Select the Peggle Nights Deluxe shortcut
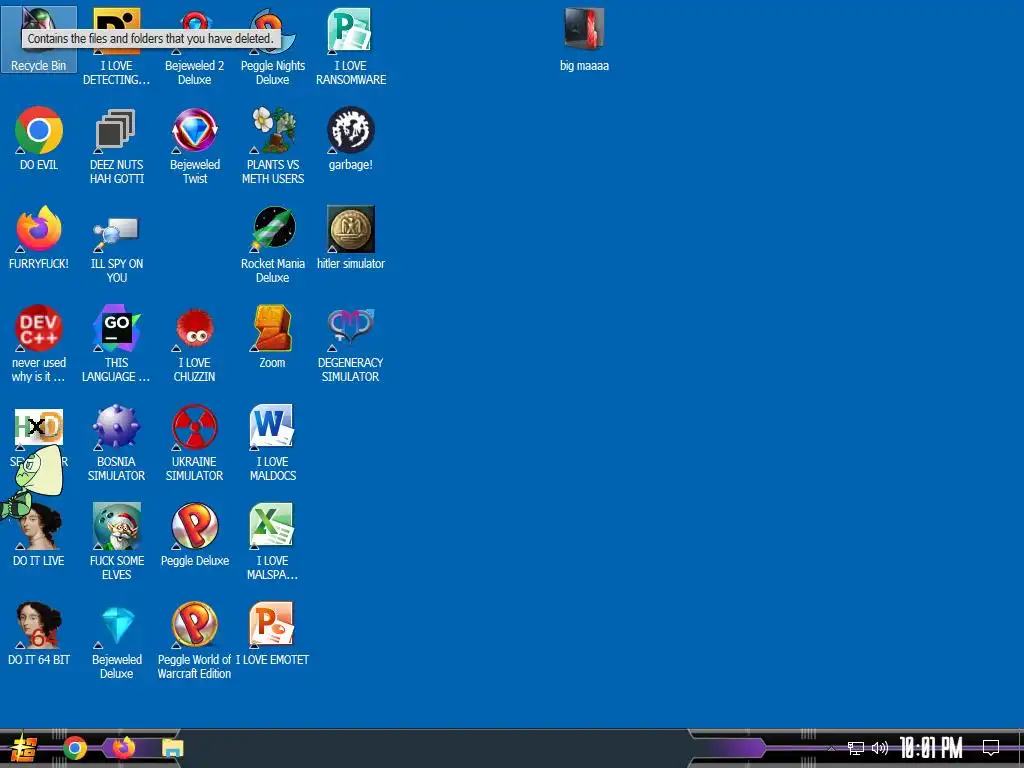Viewport: 1024px width, 768px height. point(272,46)
